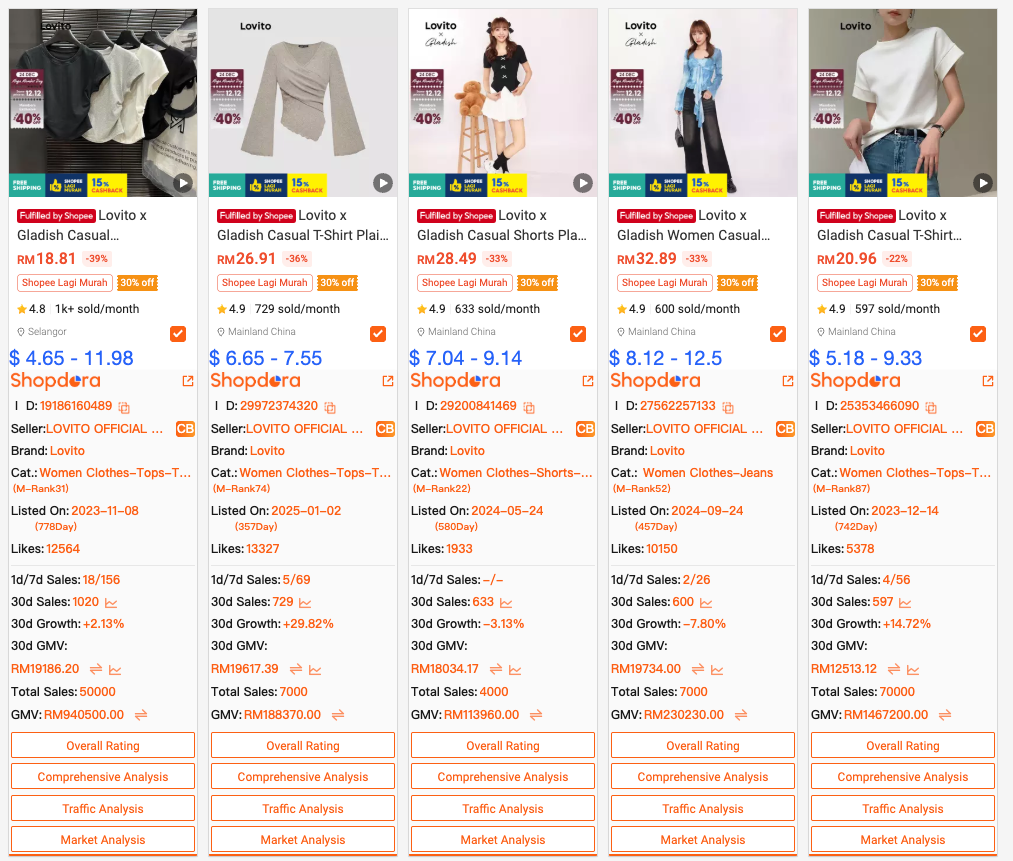
Task: Open Traffic Analysis for third product
Action: pos(503,808)
